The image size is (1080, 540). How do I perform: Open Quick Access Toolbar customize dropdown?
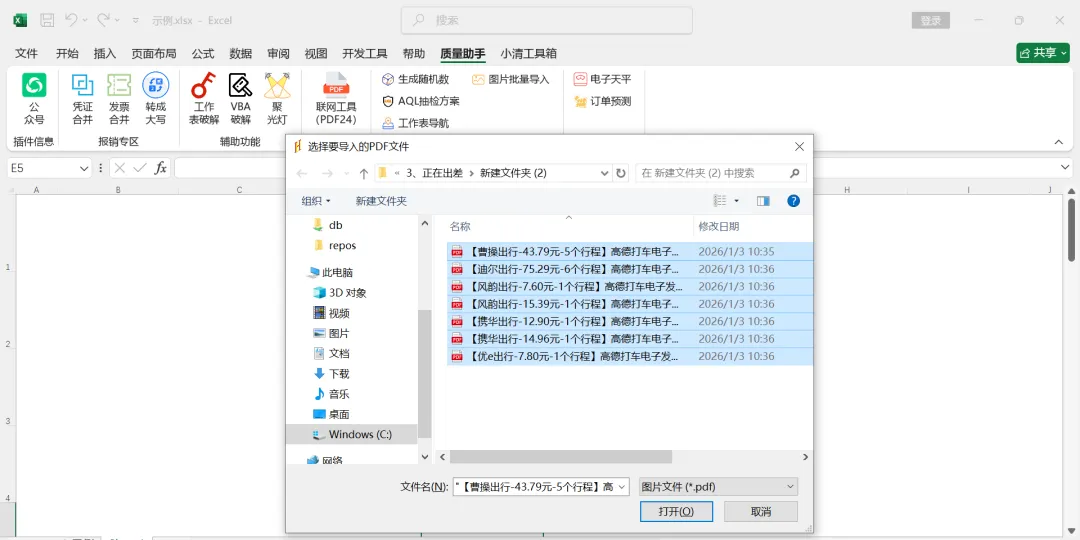click(x=136, y=21)
